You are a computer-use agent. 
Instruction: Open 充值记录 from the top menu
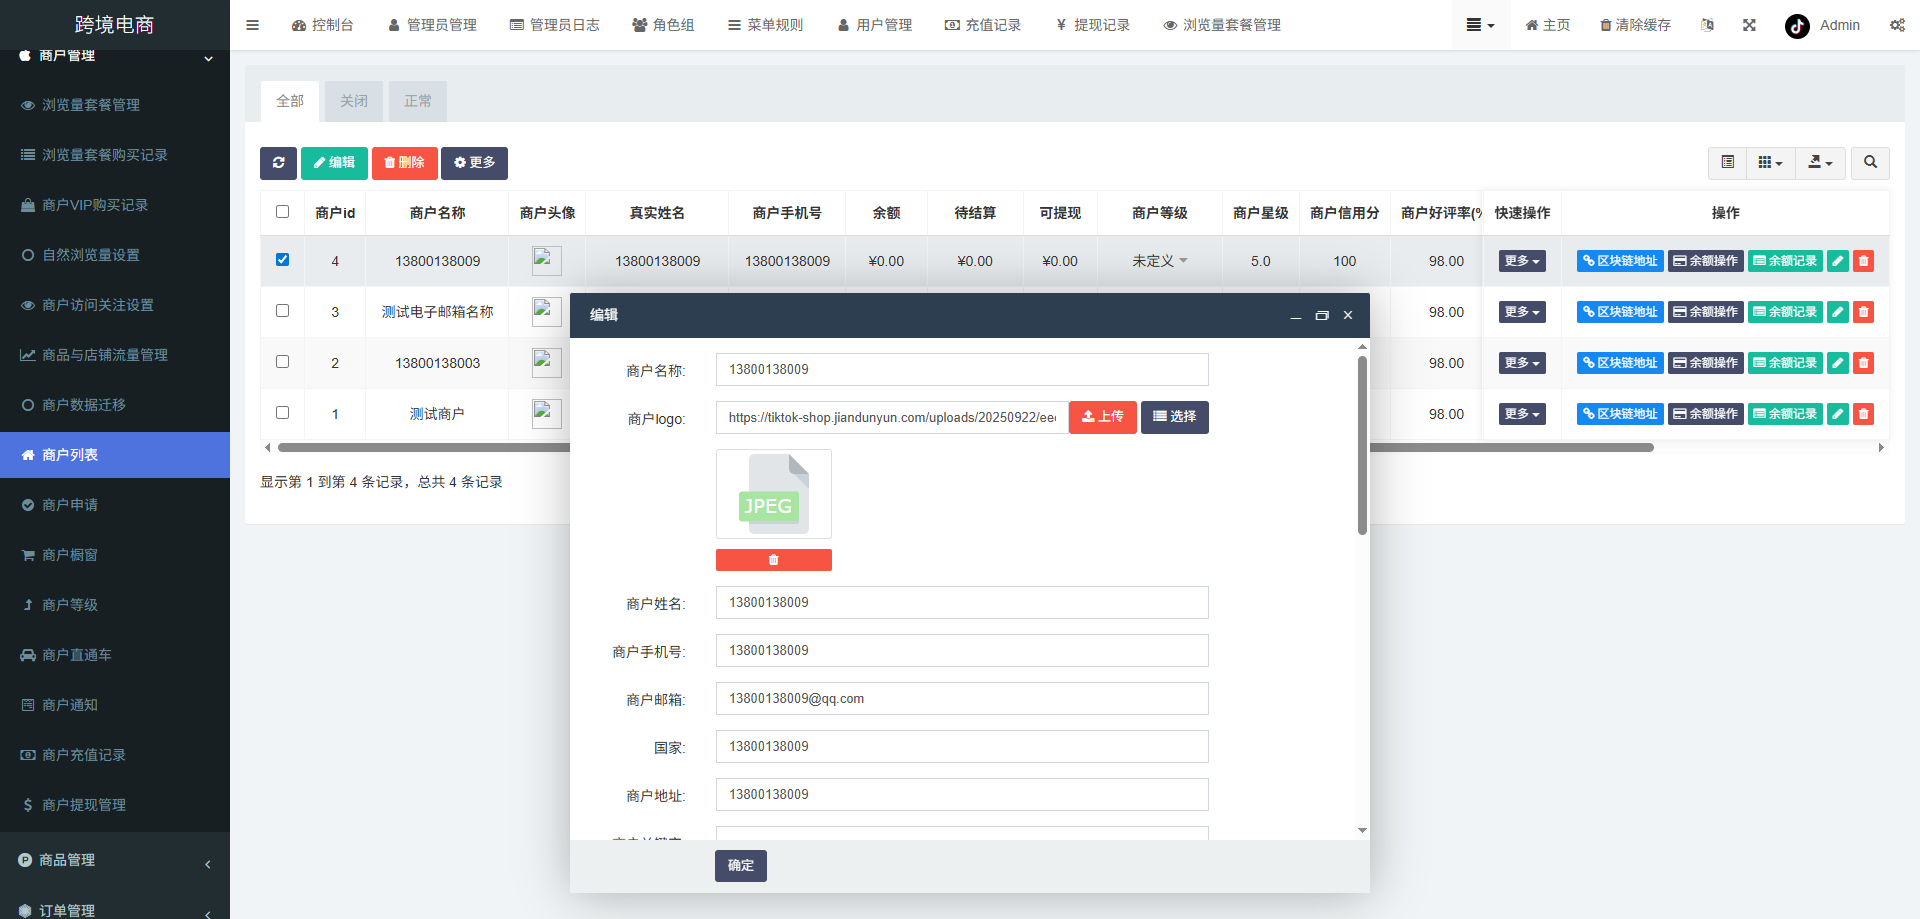point(984,25)
